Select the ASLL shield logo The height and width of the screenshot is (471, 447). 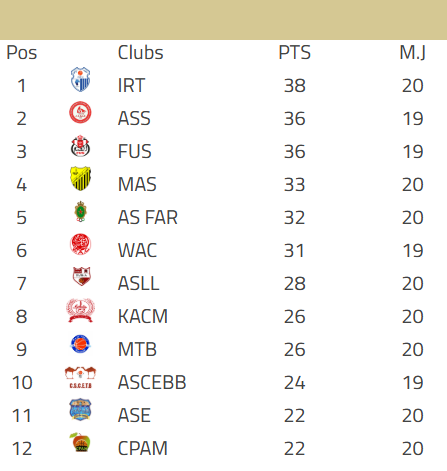pos(81,276)
